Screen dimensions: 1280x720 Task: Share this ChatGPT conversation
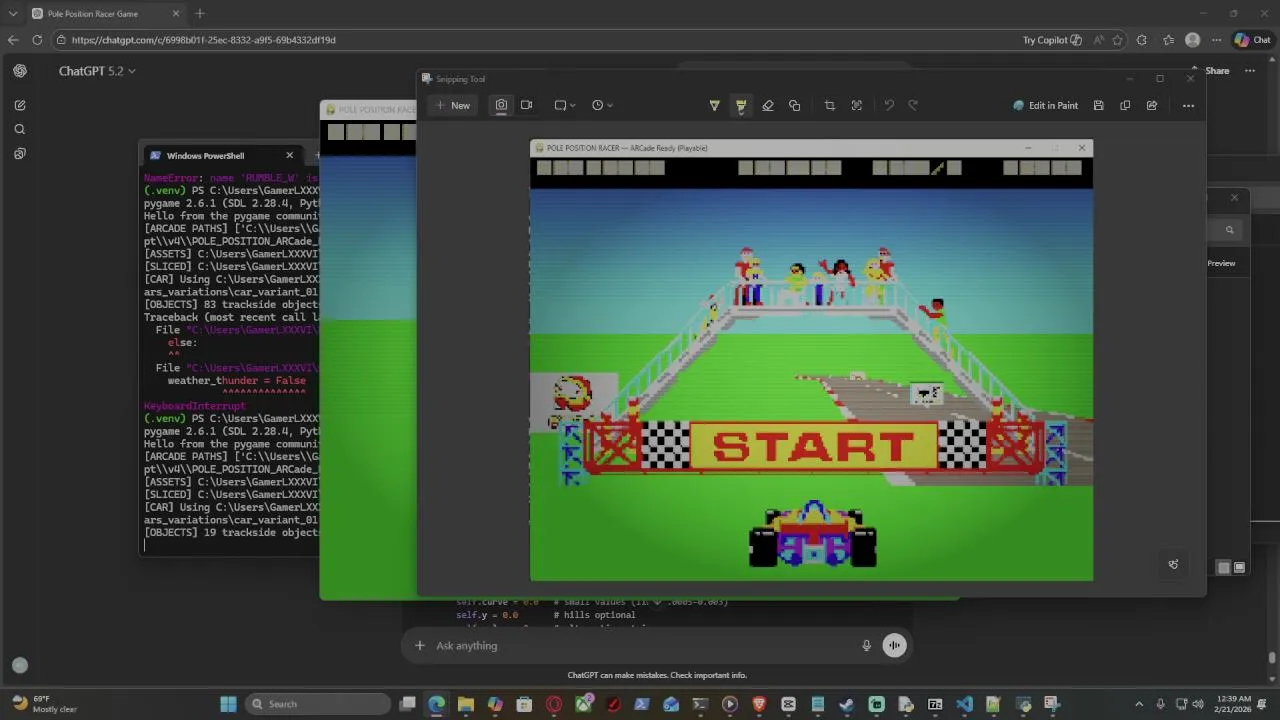(x=1217, y=71)
